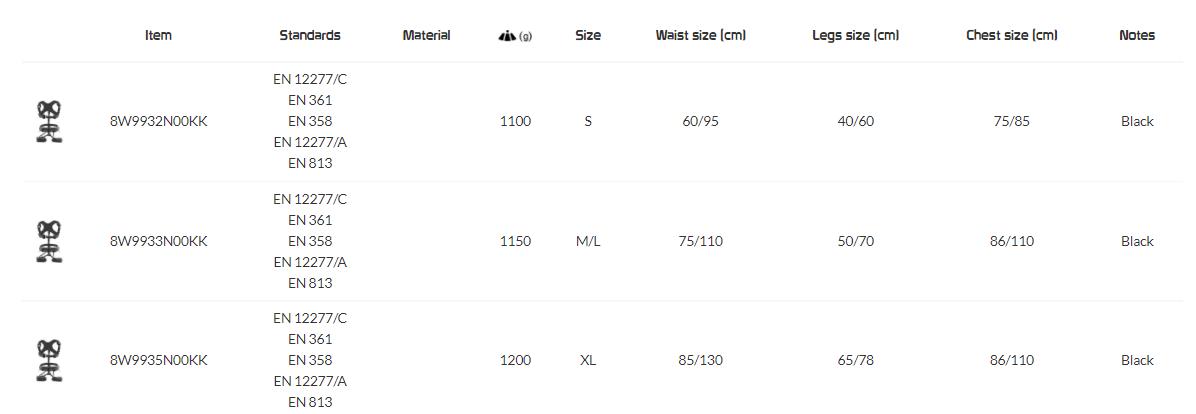The image size is (1196, 414).
Task: Click the Standards column header
Action: pos(310,35)
